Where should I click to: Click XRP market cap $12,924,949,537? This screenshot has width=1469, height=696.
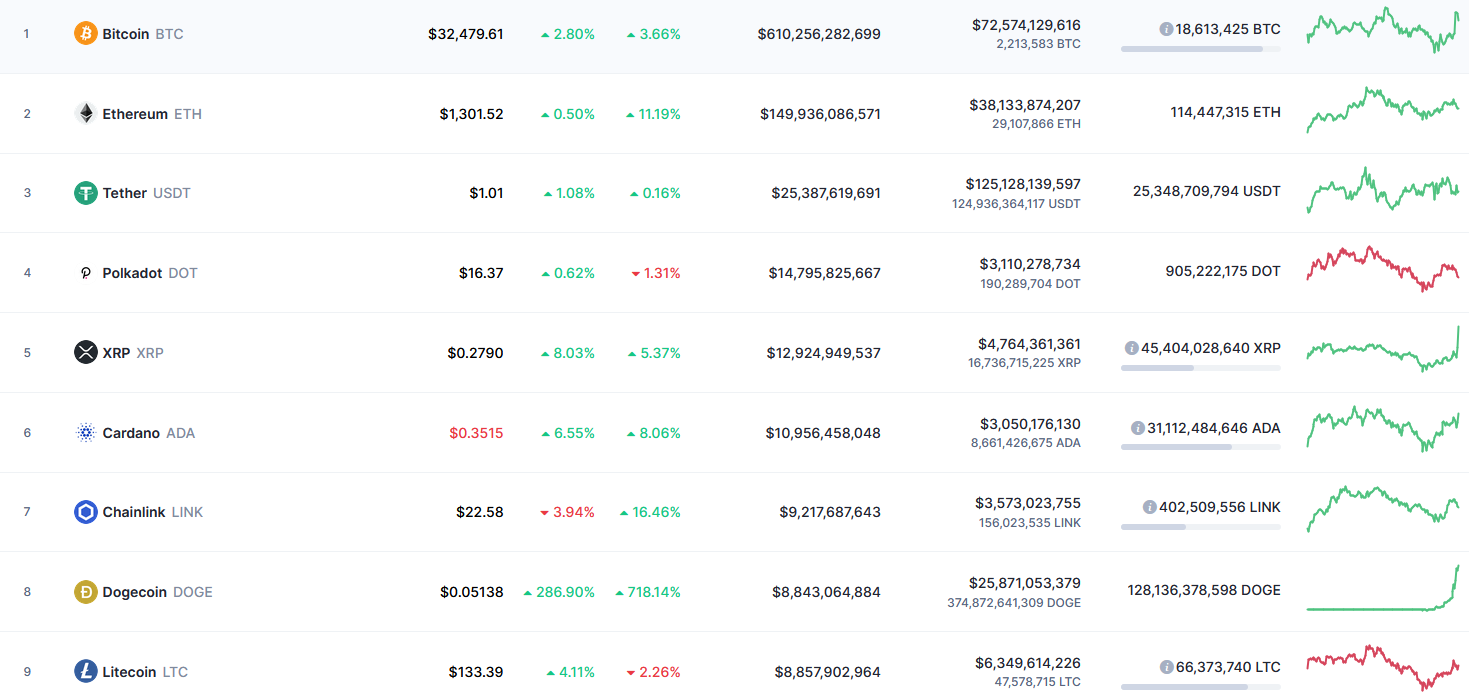(x=824, y=353)
